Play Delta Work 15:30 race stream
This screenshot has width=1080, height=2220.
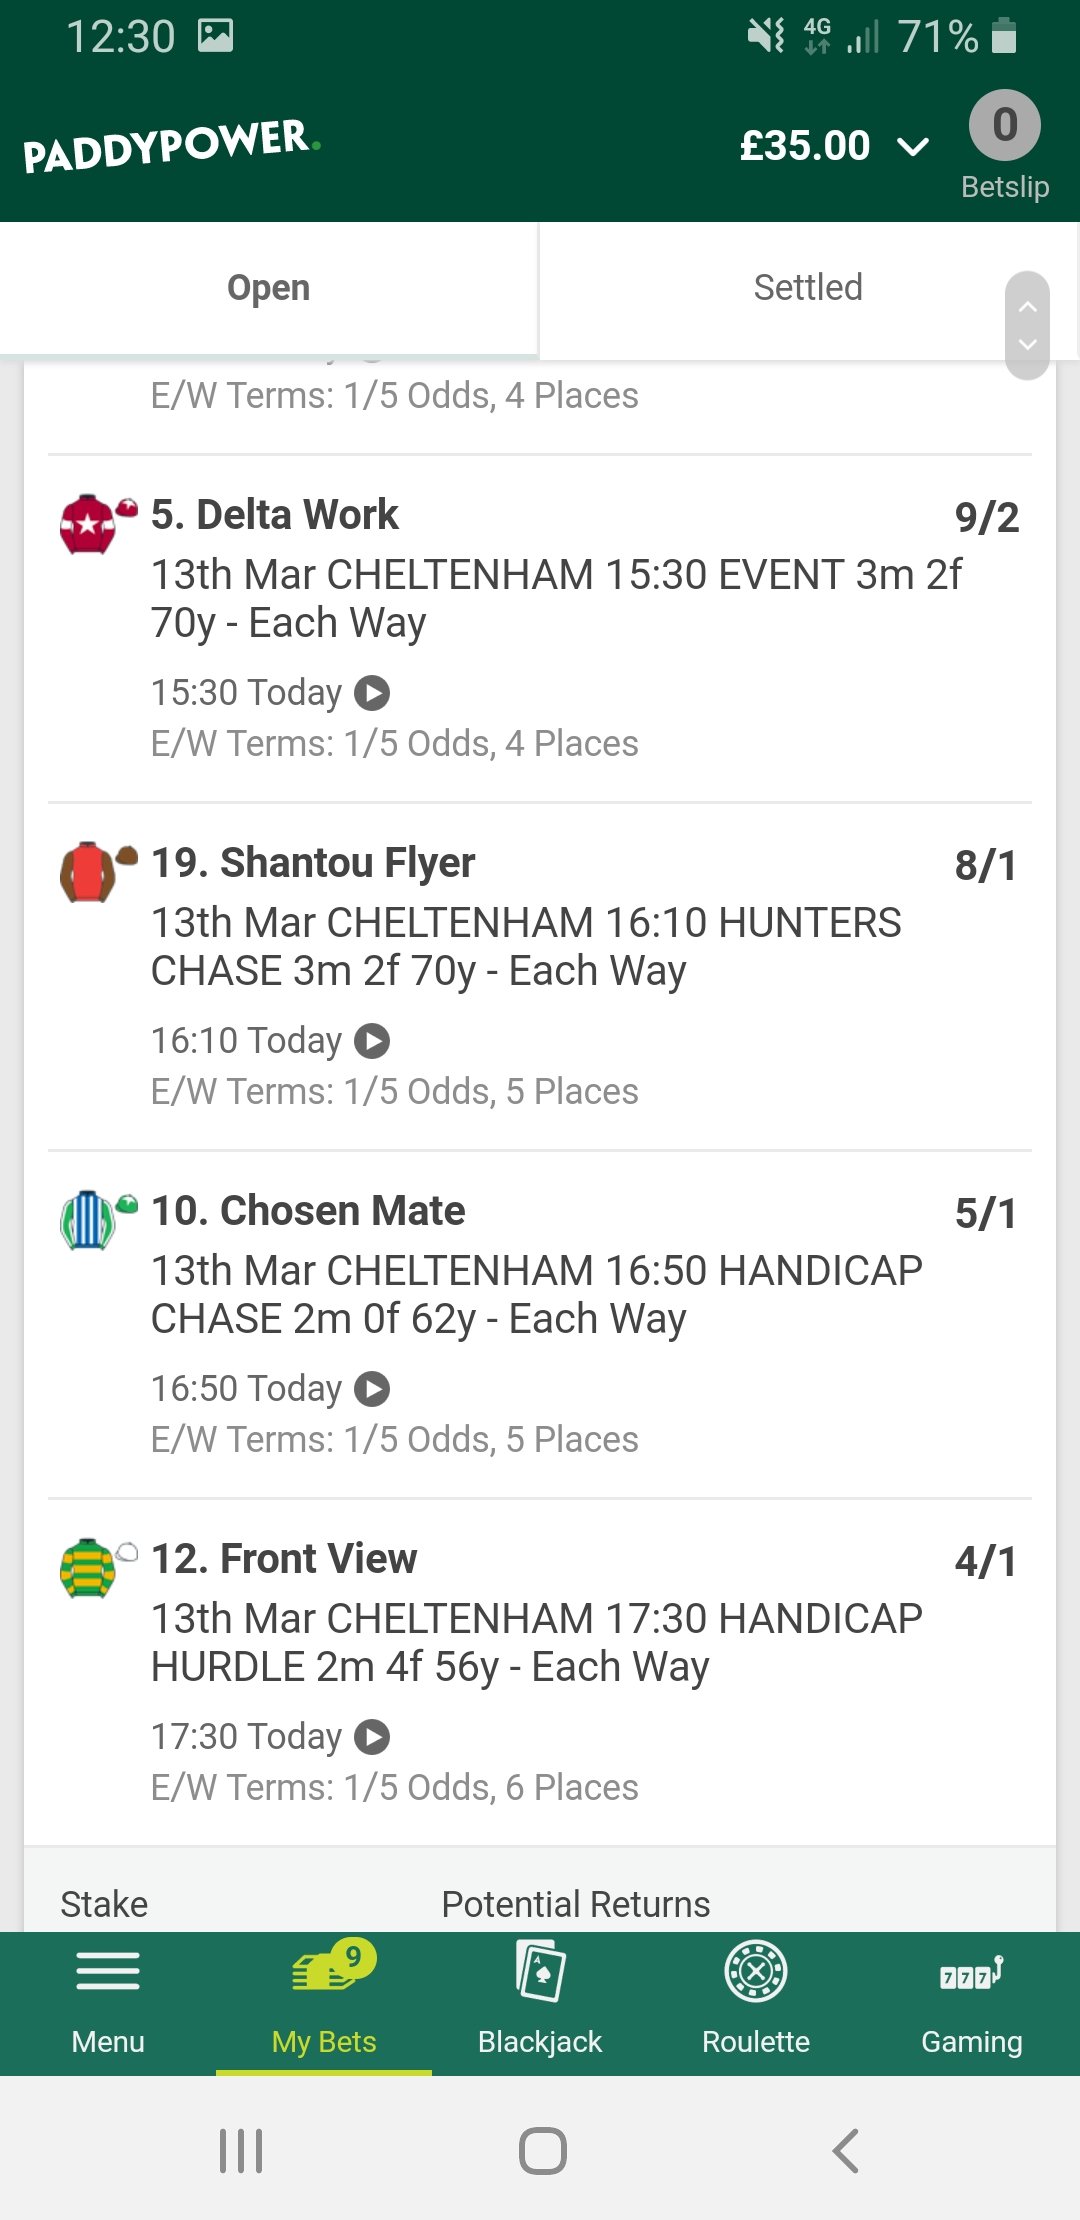(372, 693)
